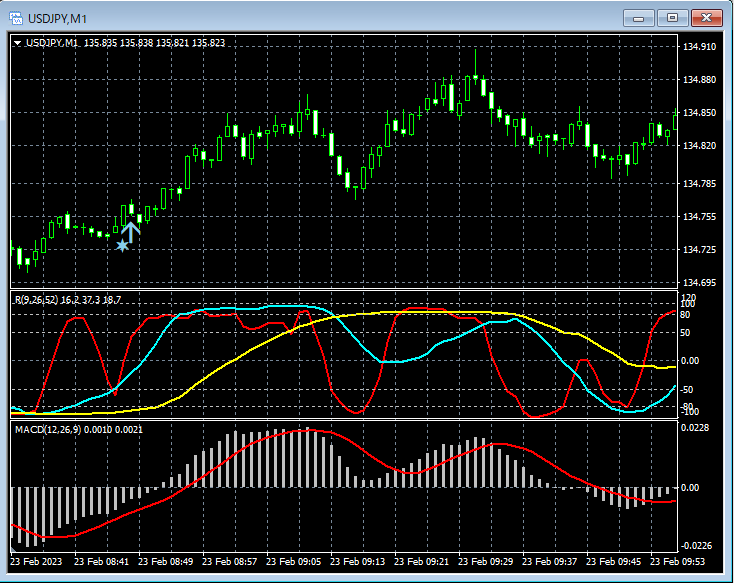Click the chart icon in the title bar

pyautogui.click(x=17, y=18)
